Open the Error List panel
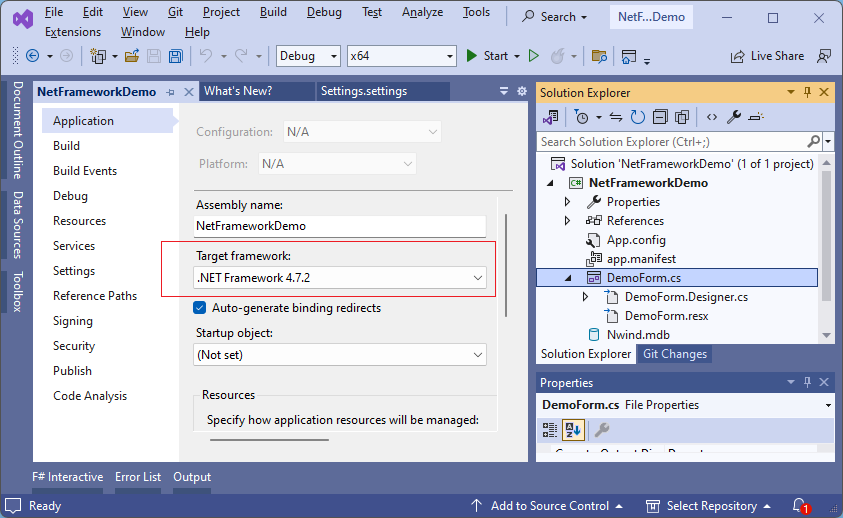 [138, 477]
